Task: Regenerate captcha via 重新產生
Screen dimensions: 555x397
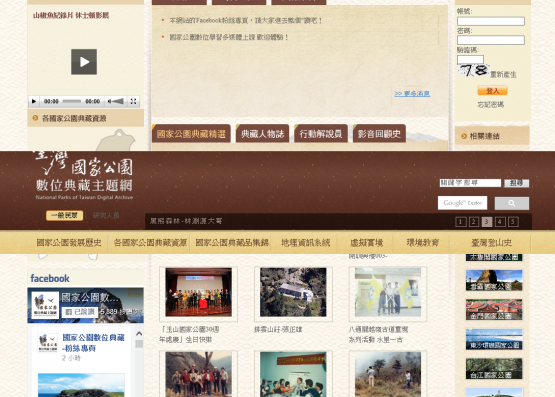Action: tap(503, 74)
